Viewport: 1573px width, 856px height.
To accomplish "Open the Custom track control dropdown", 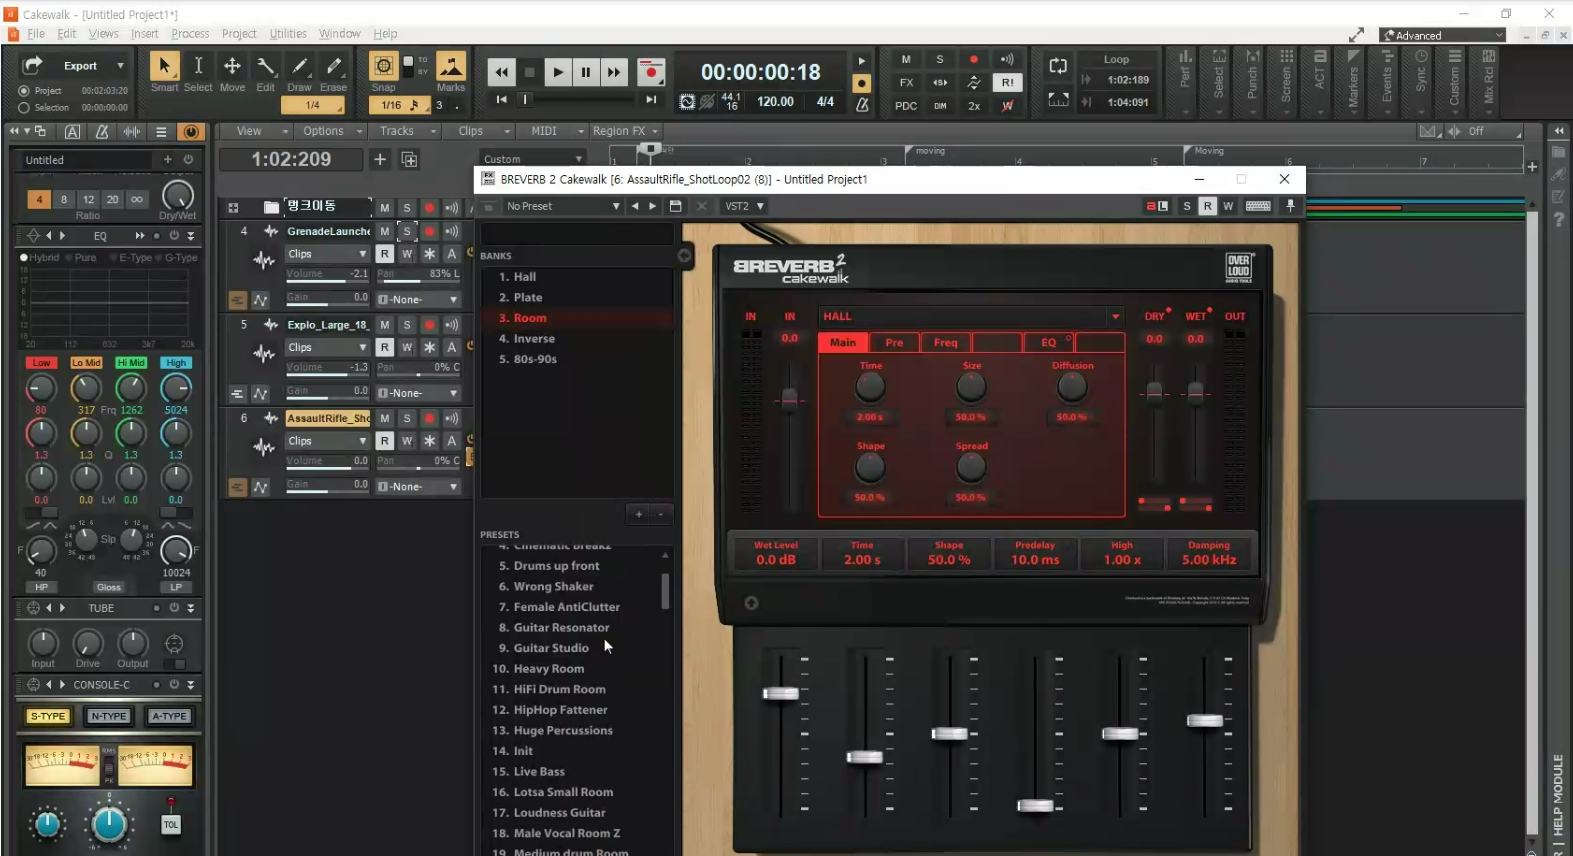I will coord(533,159).
